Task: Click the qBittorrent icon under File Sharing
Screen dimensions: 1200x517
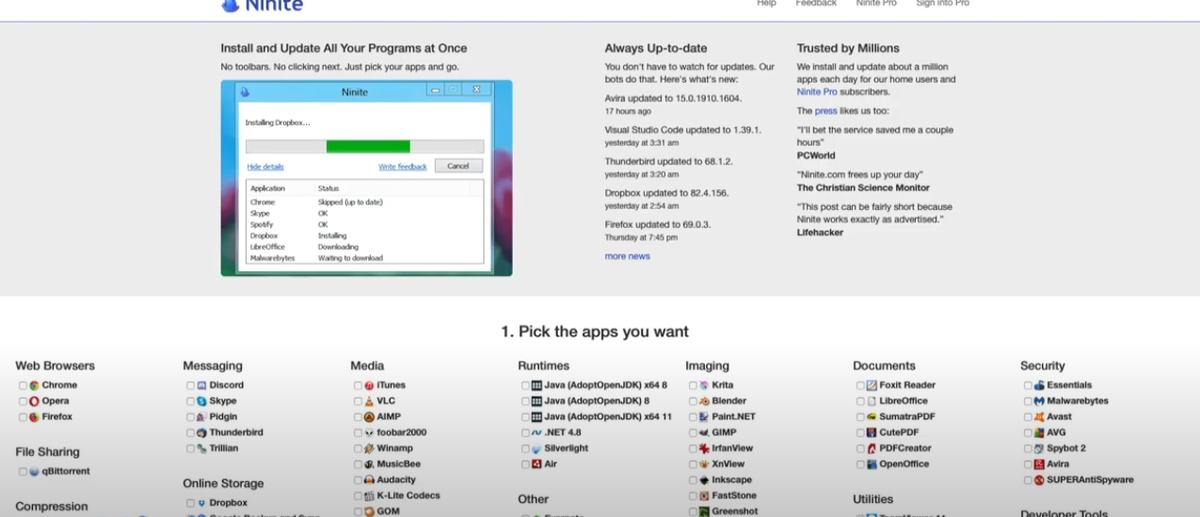Action: 34,471
